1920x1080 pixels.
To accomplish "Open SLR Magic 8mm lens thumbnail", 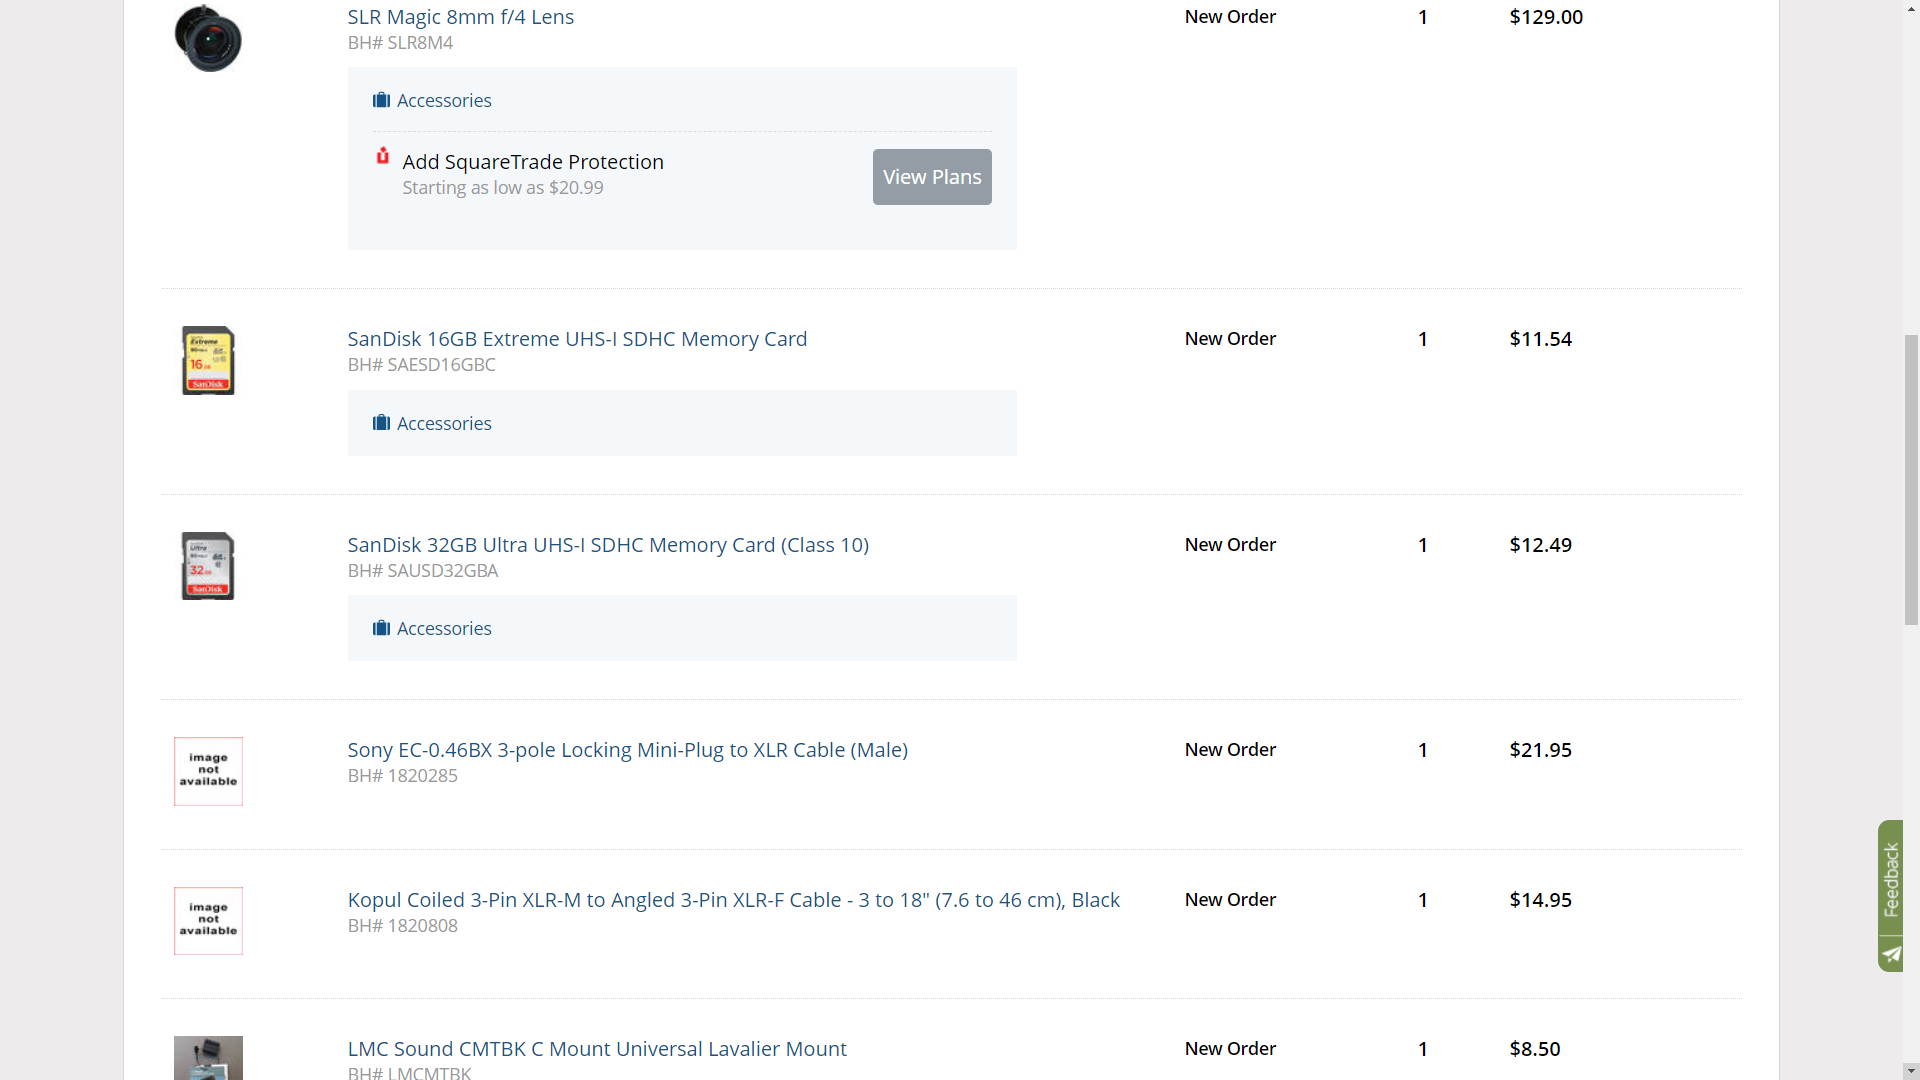I will (x=208, y=38).
